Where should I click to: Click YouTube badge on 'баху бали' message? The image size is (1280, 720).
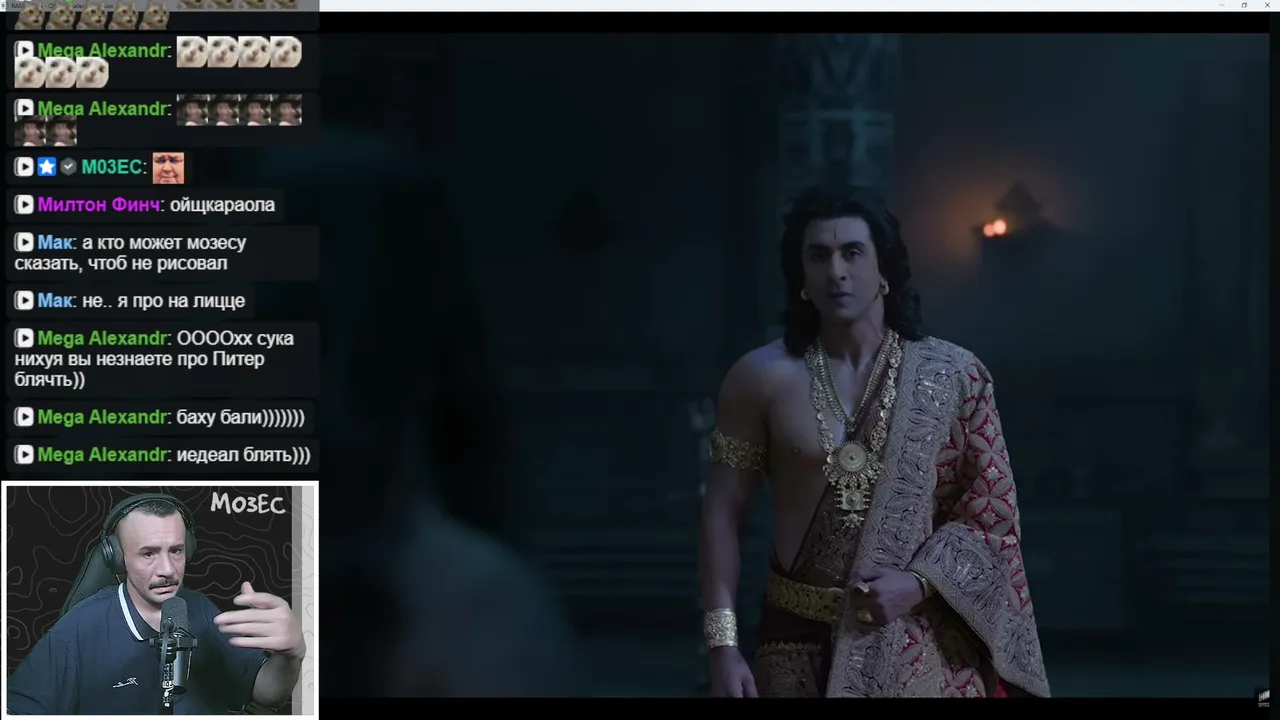(25, 417)
